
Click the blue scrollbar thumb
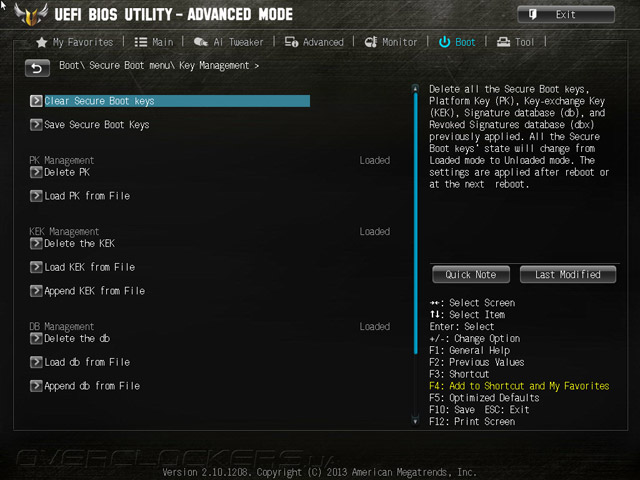[x=416, y=223]
